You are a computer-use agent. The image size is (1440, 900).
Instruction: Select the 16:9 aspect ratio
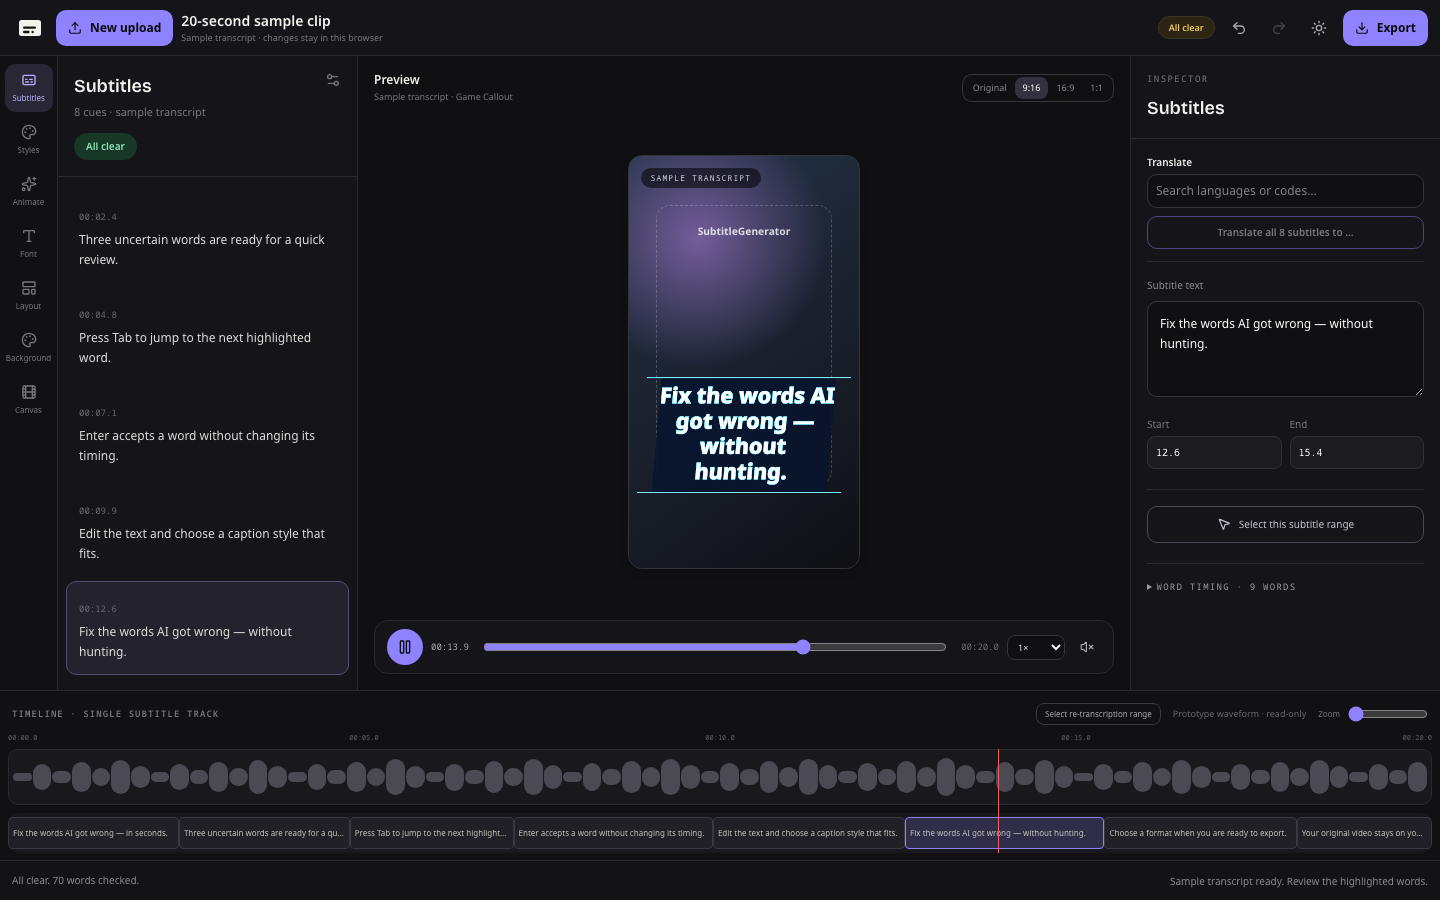pyautogui.click(x=1065, y=88)
